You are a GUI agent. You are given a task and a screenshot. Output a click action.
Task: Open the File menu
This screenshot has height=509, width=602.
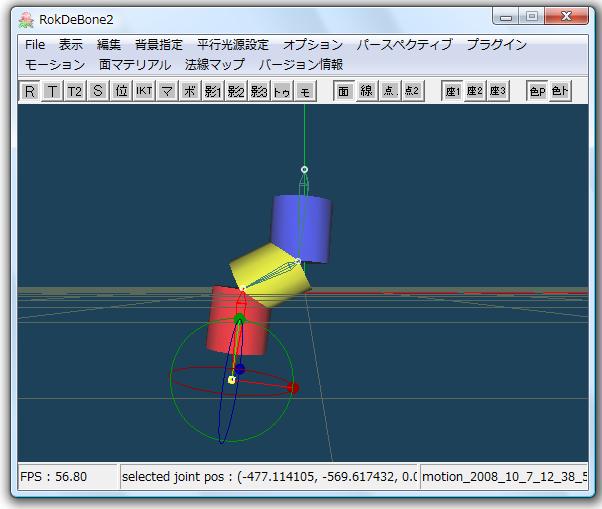coord(35,45)
